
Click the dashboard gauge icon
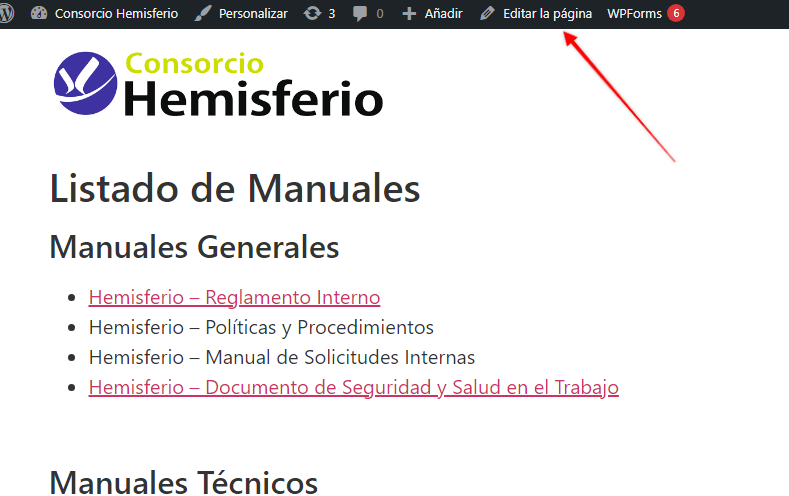39,14
